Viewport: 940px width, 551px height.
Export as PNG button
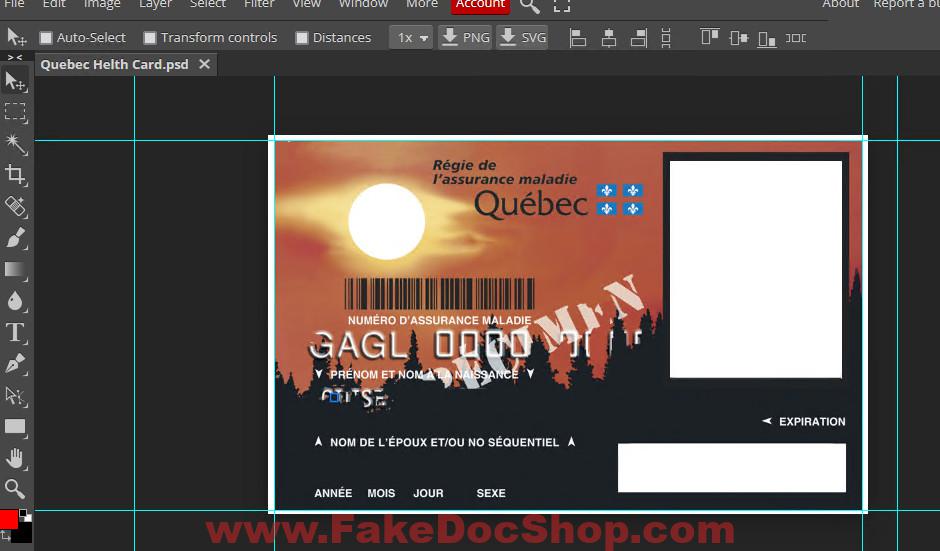pyautogui.click(x=465, y=38)
